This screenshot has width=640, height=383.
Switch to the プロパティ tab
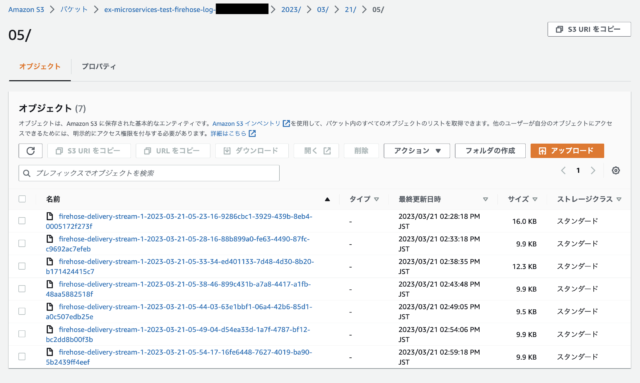[98, 66]
